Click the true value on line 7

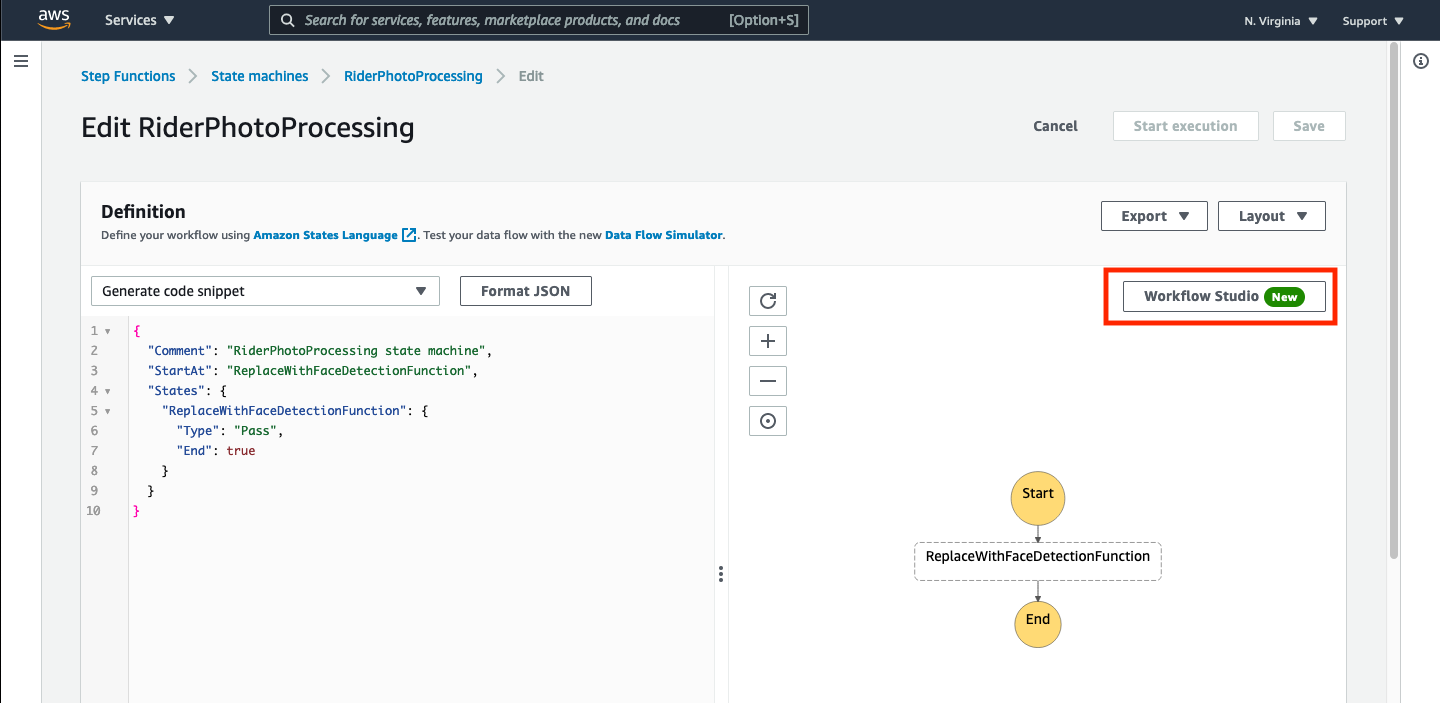tap(241, 451)
